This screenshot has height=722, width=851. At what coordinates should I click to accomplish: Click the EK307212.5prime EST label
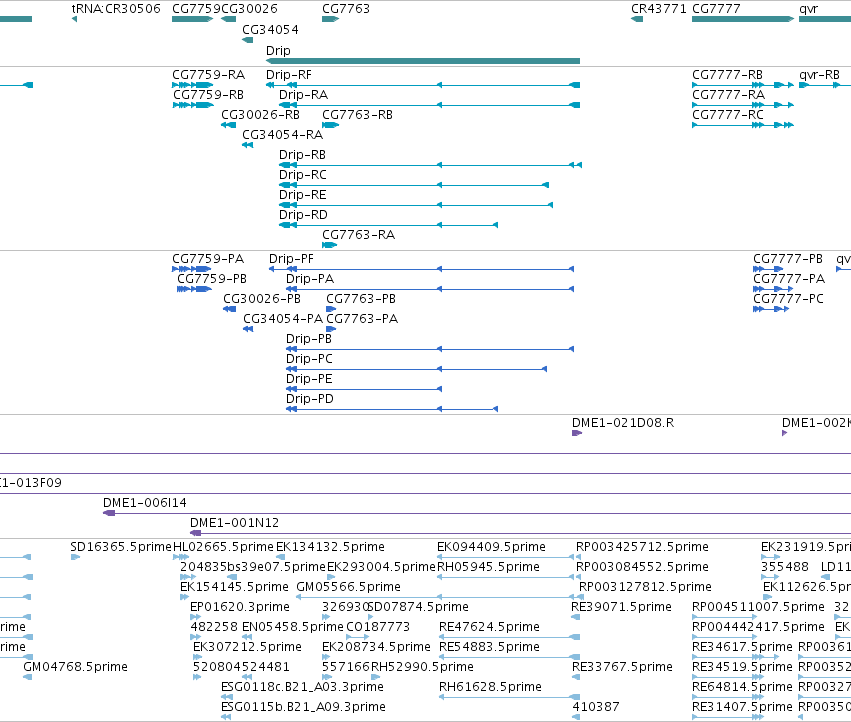pyautogui.click(x=247, y=647)
